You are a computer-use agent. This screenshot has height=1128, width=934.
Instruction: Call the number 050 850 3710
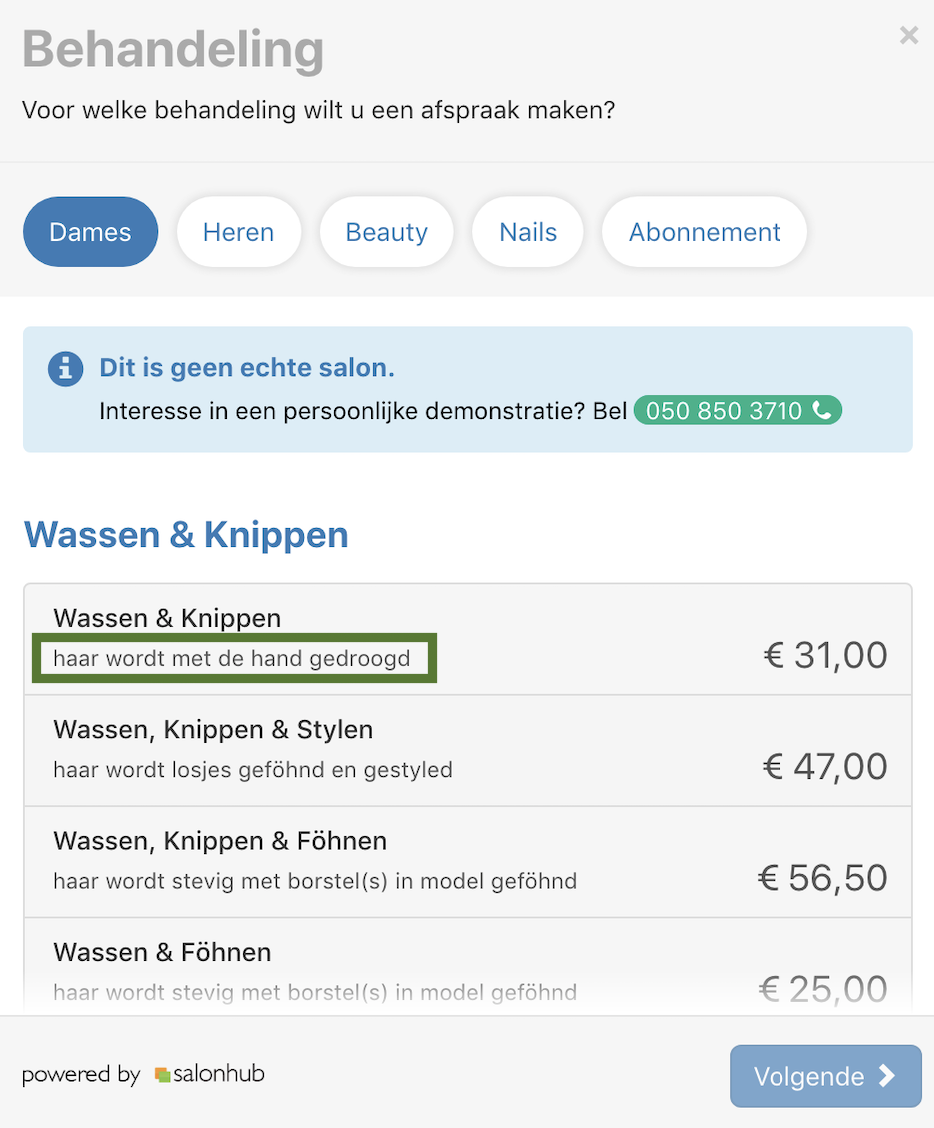(738, 410)
